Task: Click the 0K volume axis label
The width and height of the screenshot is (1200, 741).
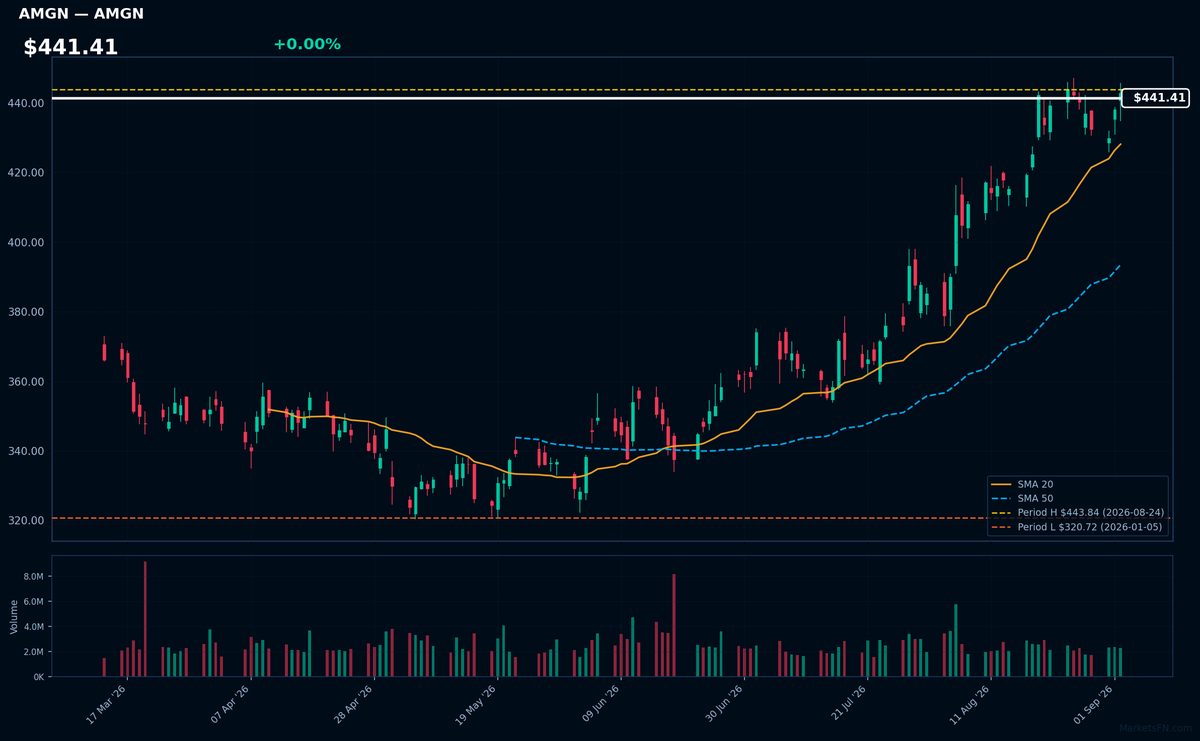Action: click(x=39, y=677)
